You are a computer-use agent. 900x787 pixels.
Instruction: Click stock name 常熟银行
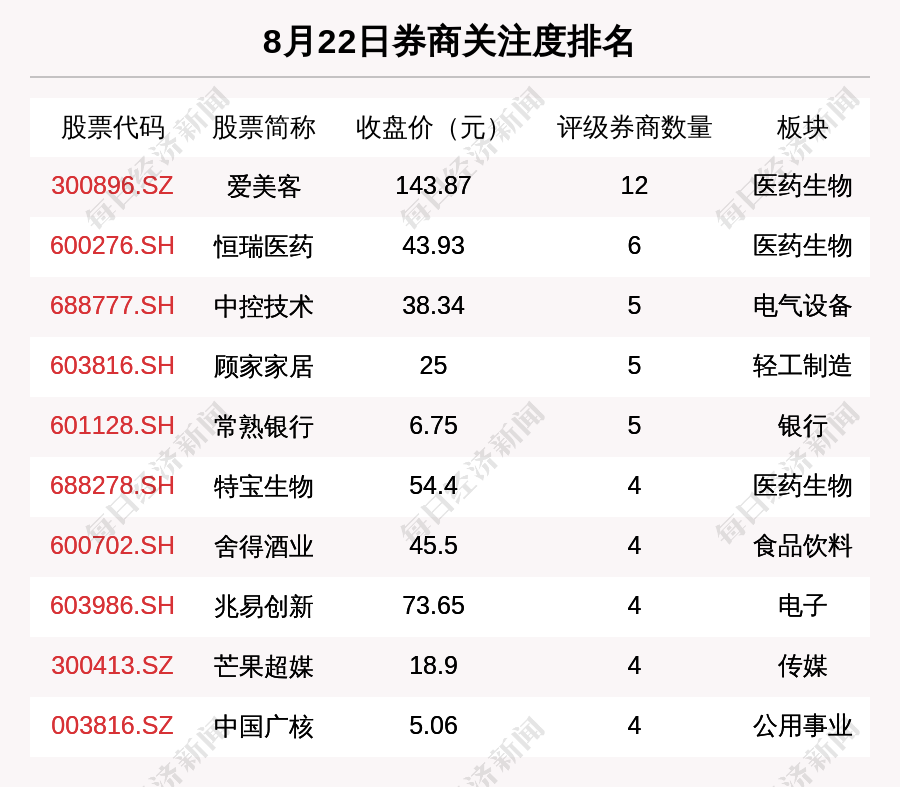click(x=263, y=427)
